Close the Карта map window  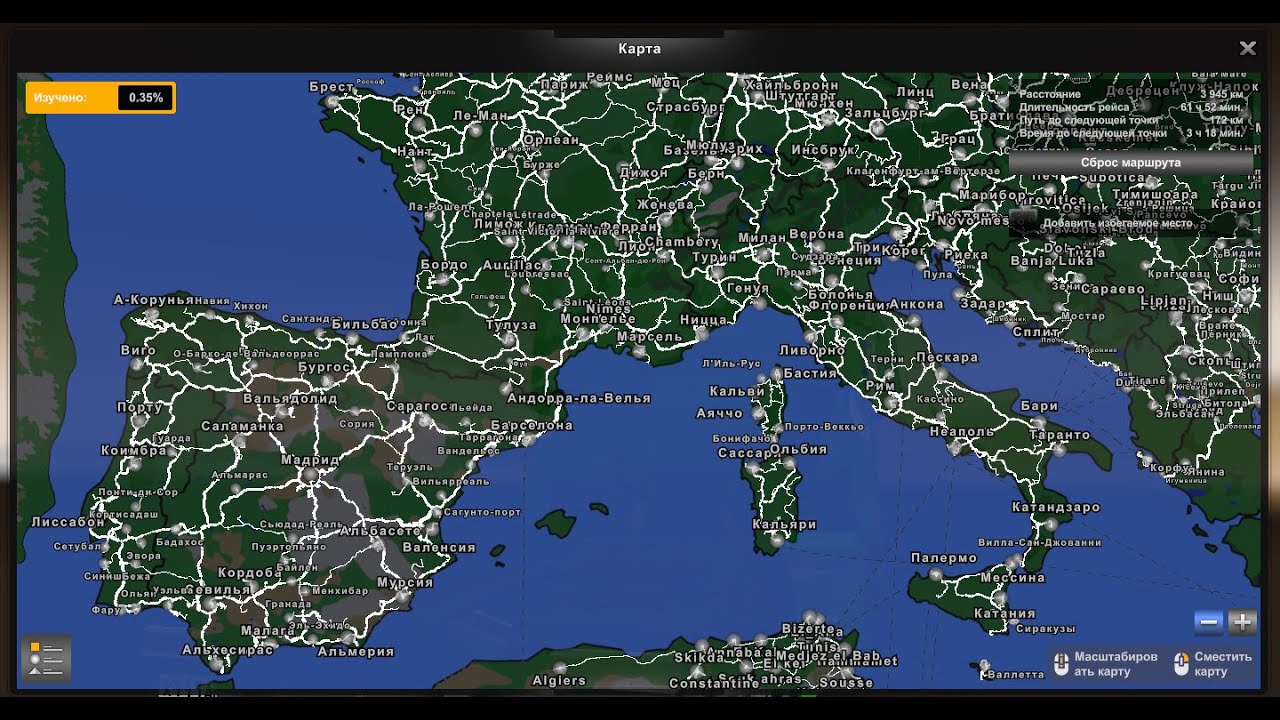(x=1248, y=48)
